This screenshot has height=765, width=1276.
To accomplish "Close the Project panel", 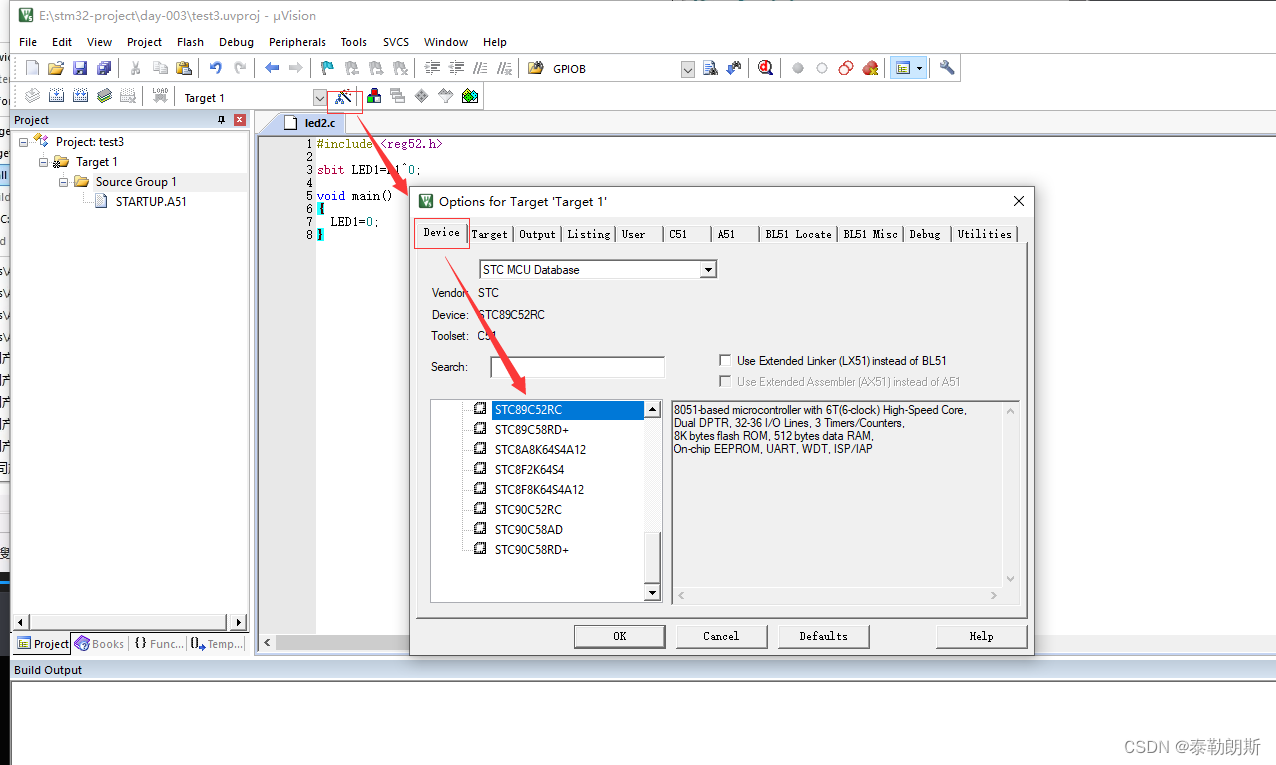I will coord(240,120).
